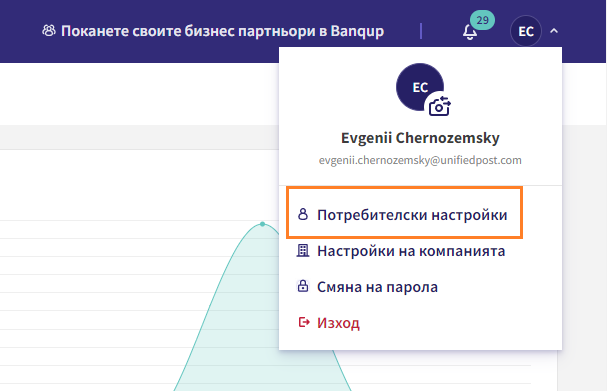Open Потребителски настройки menu item
Viewport: 607px width, 391px height.
(x=405, y=214)
